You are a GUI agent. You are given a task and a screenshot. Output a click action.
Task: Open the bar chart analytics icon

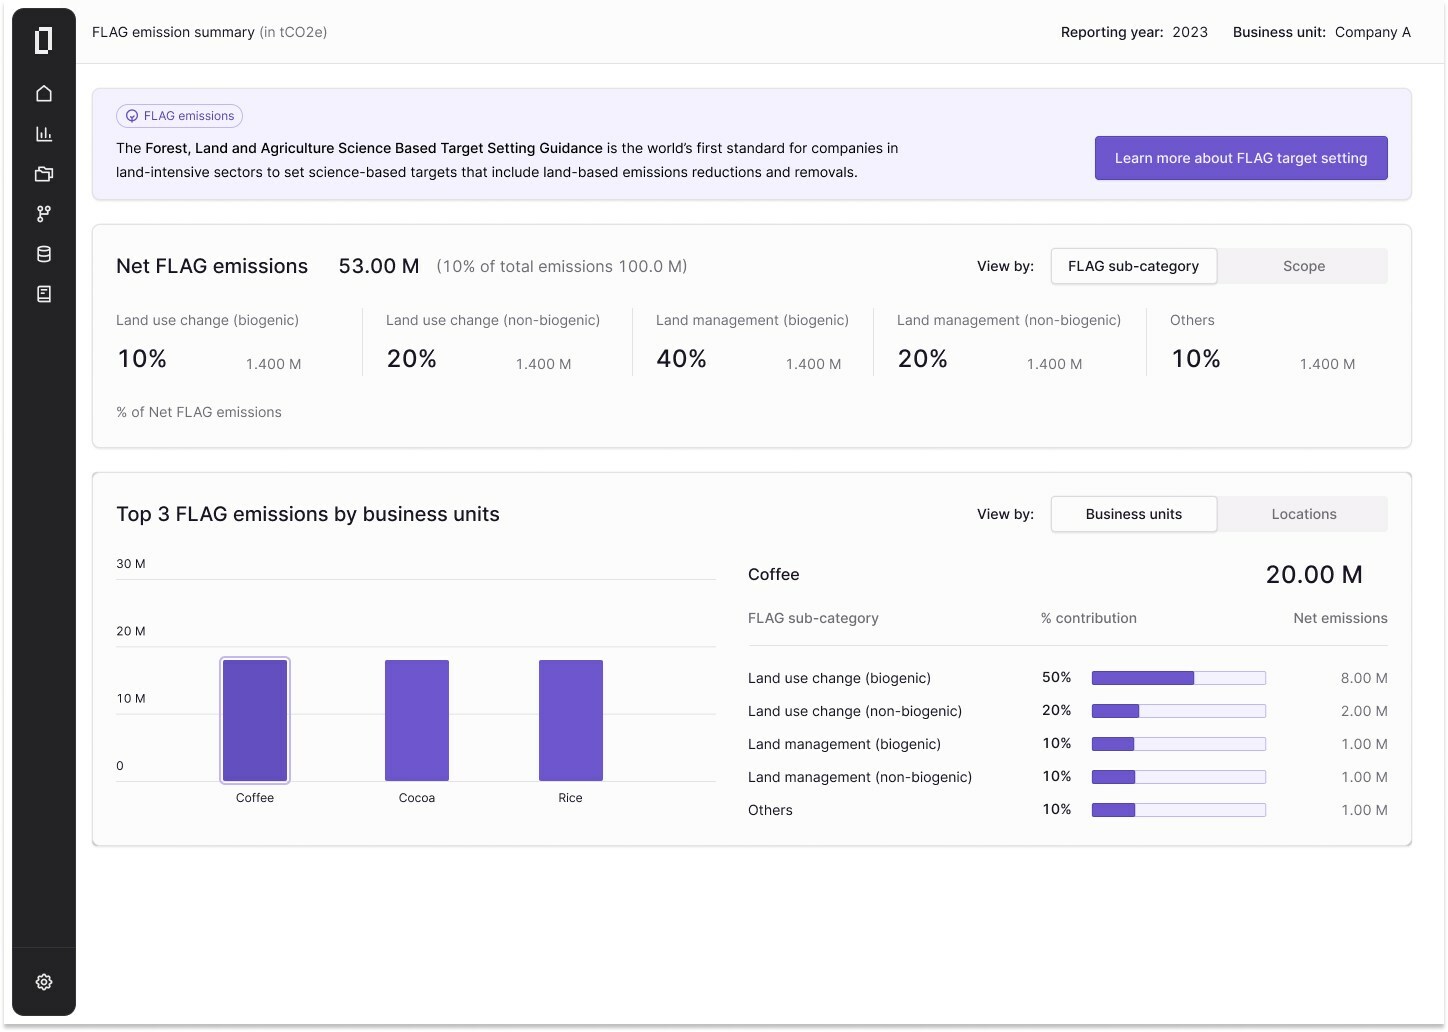[x=44, y=134]
